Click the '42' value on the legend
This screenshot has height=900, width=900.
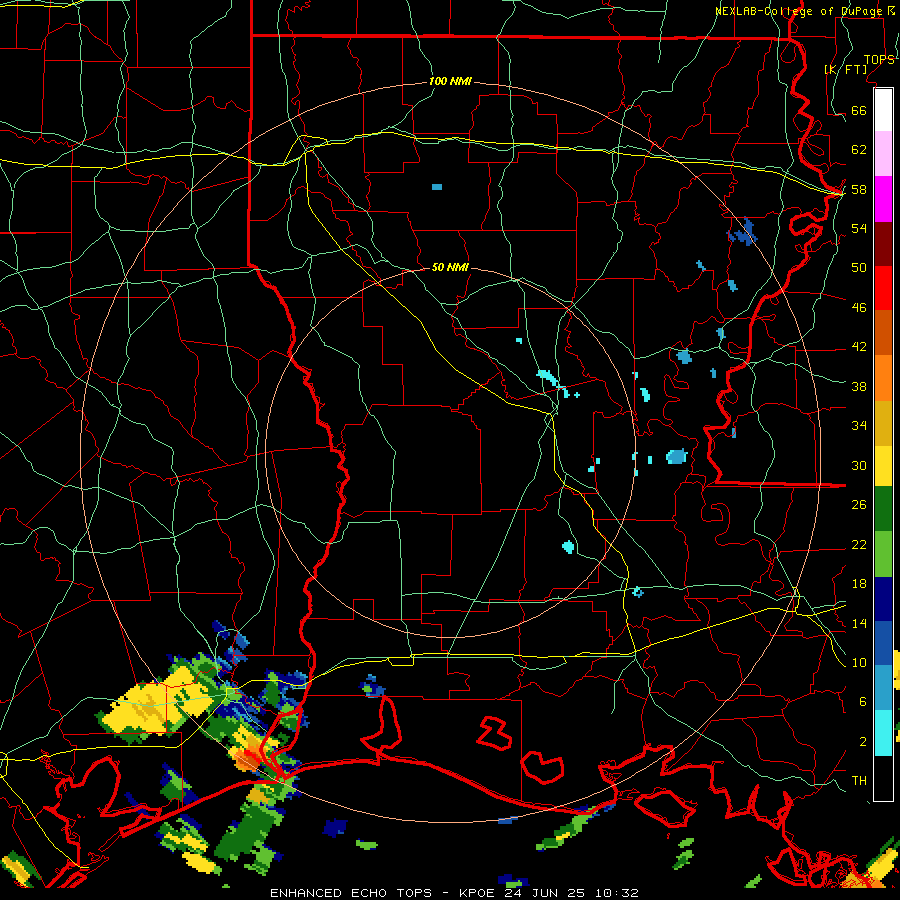[859, 347]
